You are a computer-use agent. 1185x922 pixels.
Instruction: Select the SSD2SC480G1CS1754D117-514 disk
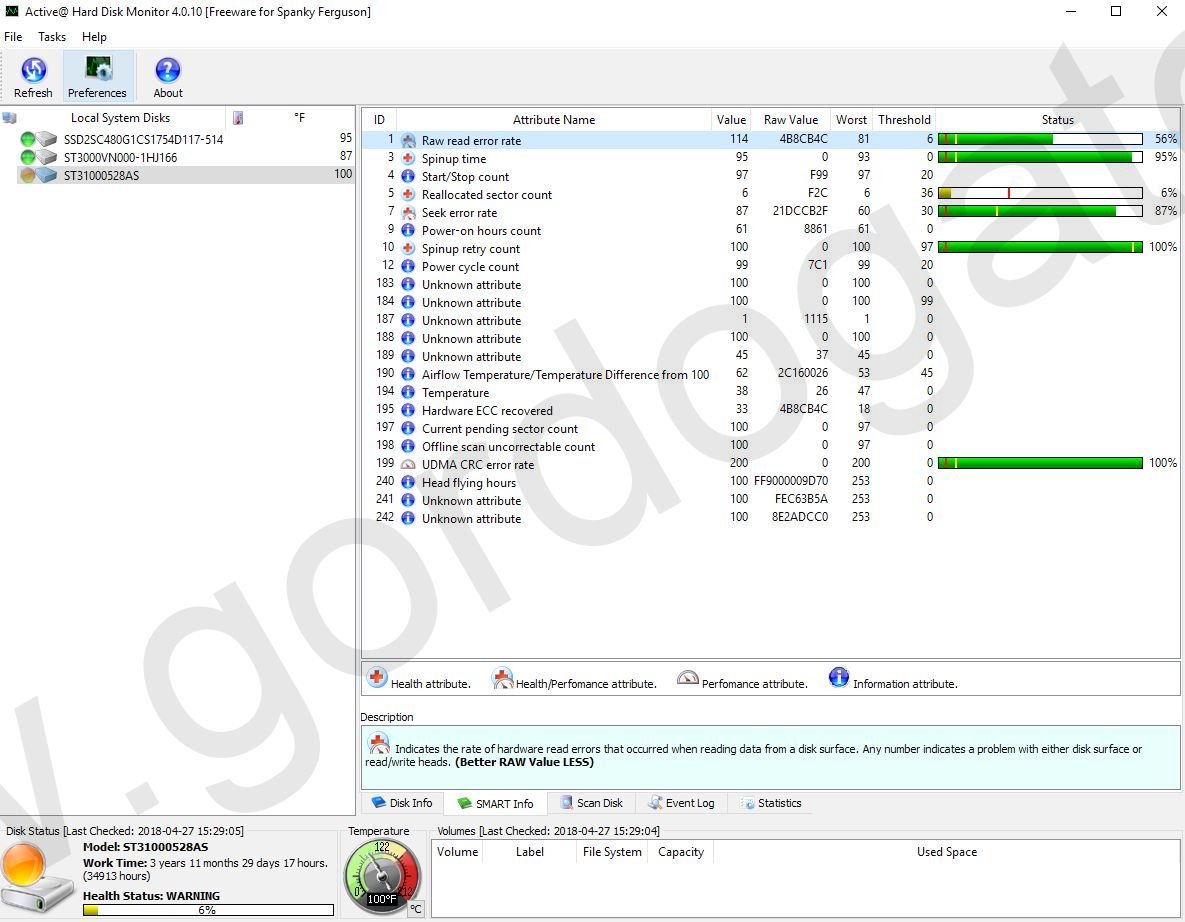[143, 140]
